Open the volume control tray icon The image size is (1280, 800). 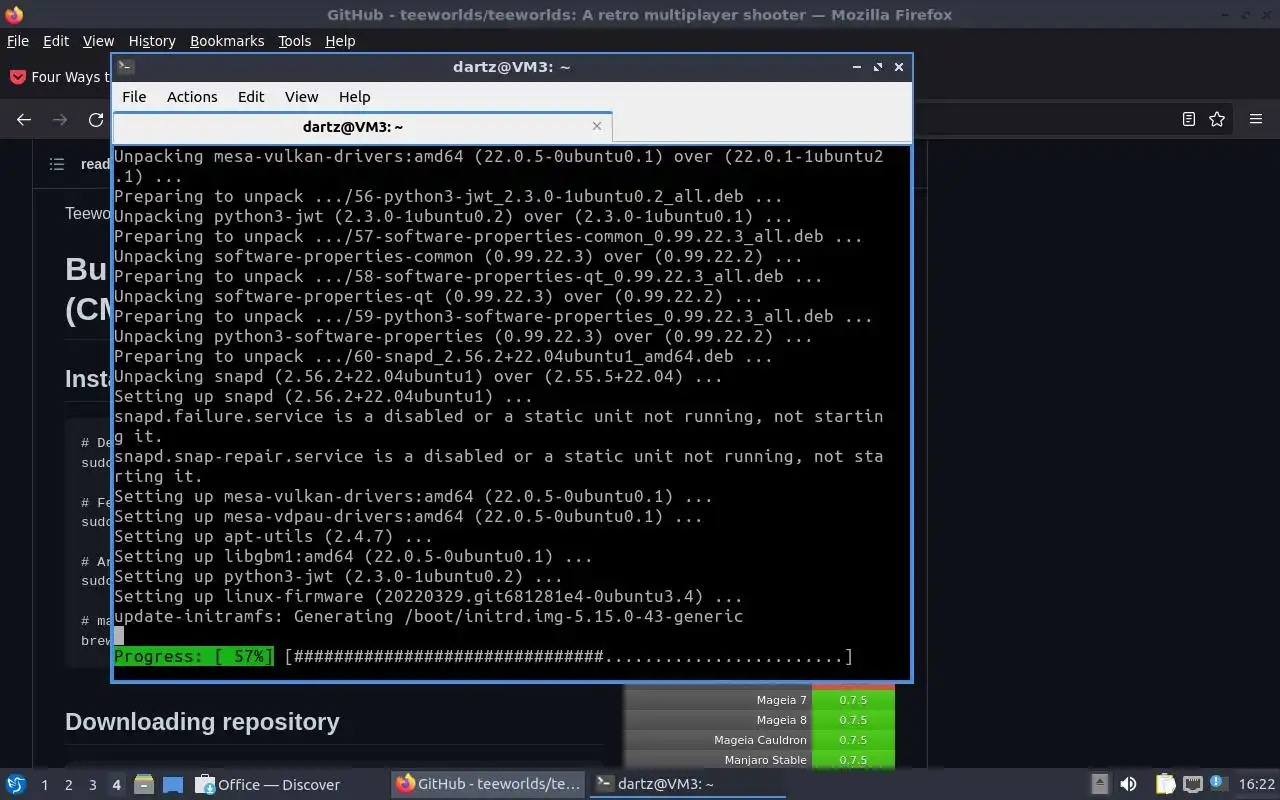[x=1128, y=784]
